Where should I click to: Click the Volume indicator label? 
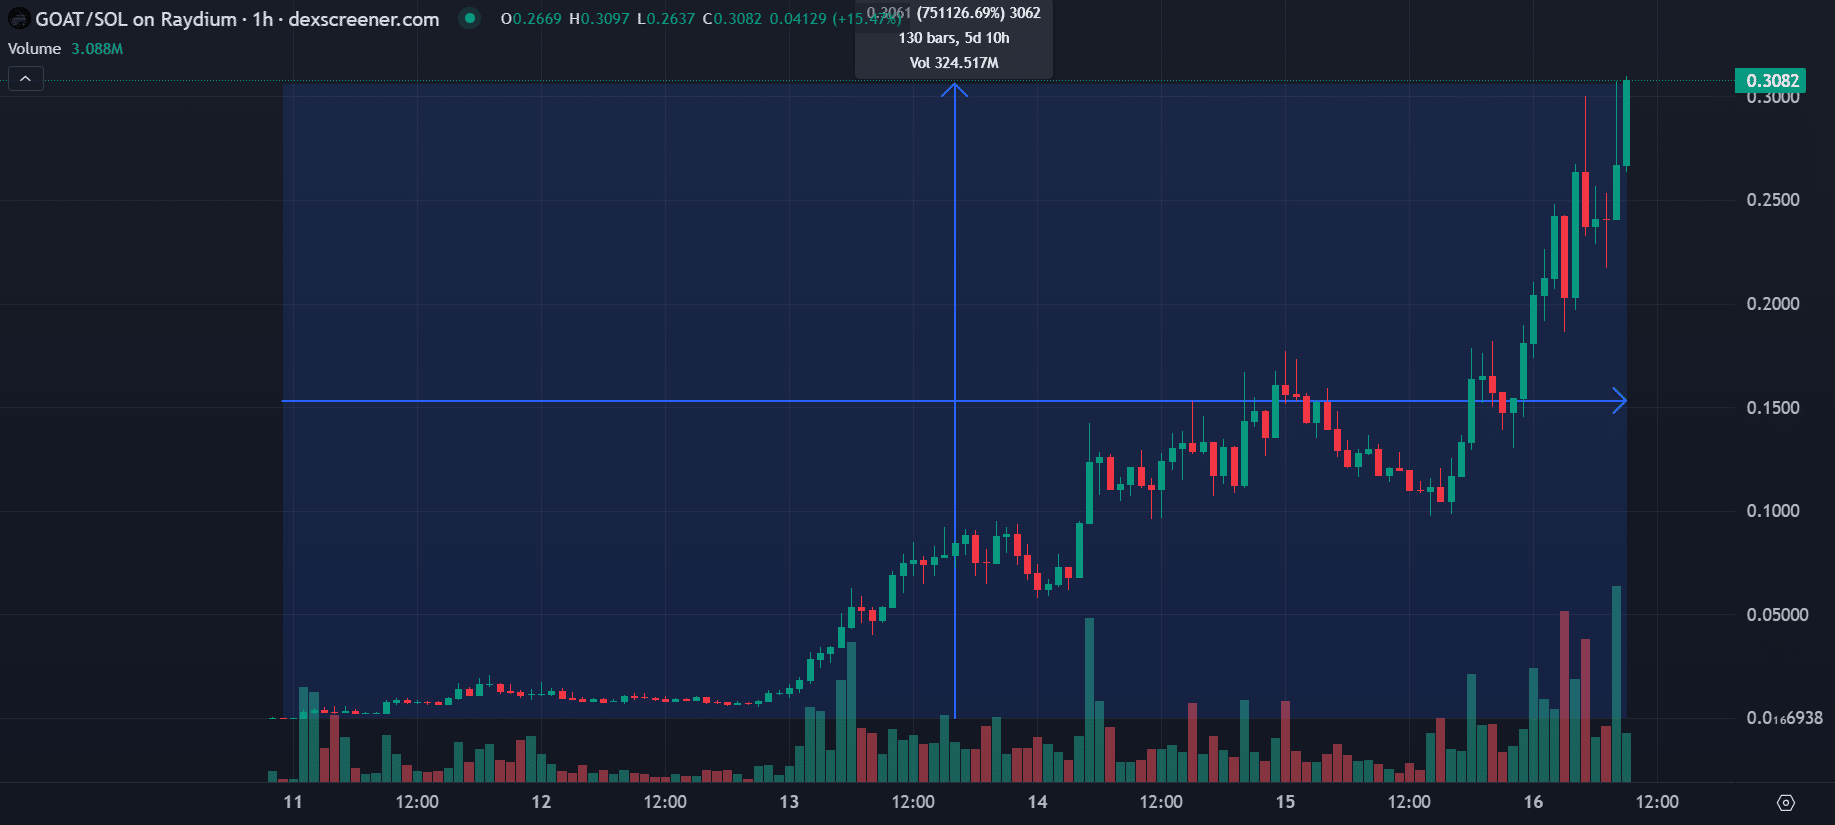click(x=34, y=48)
